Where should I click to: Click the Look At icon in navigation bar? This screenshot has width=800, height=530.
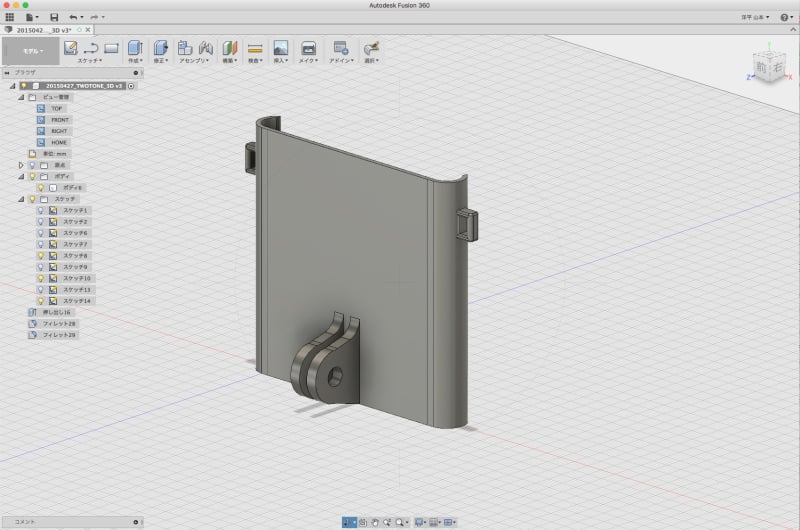point(363,522)
